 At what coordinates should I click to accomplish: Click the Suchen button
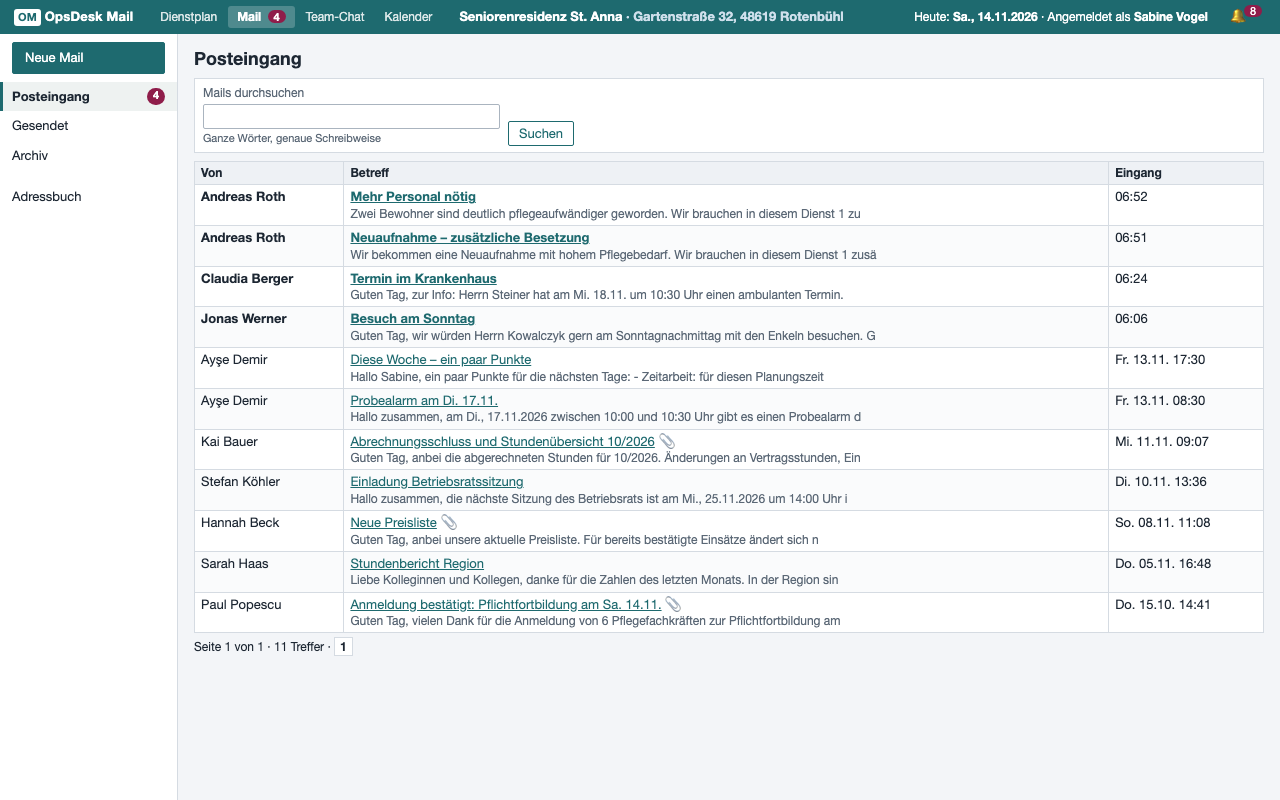tap(541, 133)
